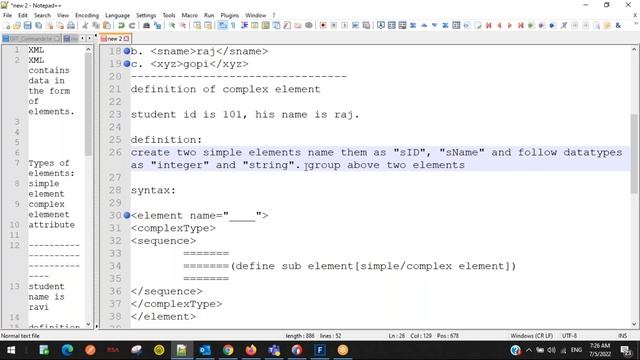Open the question mark help menu
The image size is (640, 360).
pyautogui.click(x=274, y=15)
